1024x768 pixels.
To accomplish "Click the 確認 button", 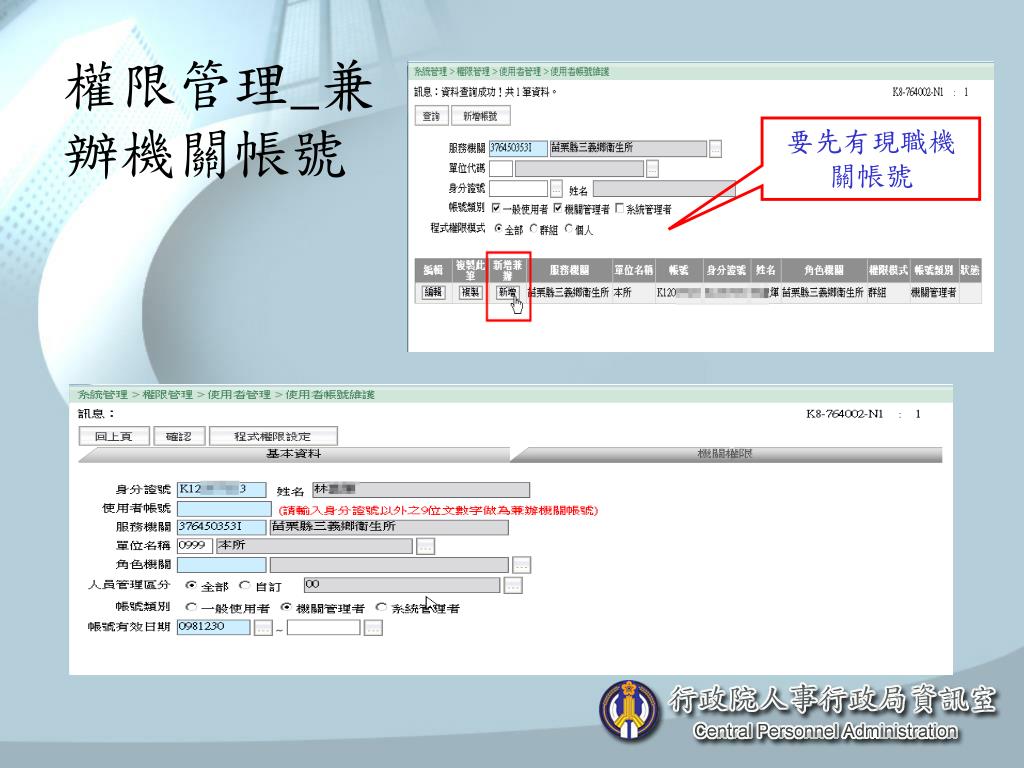I will pos(179,436).
